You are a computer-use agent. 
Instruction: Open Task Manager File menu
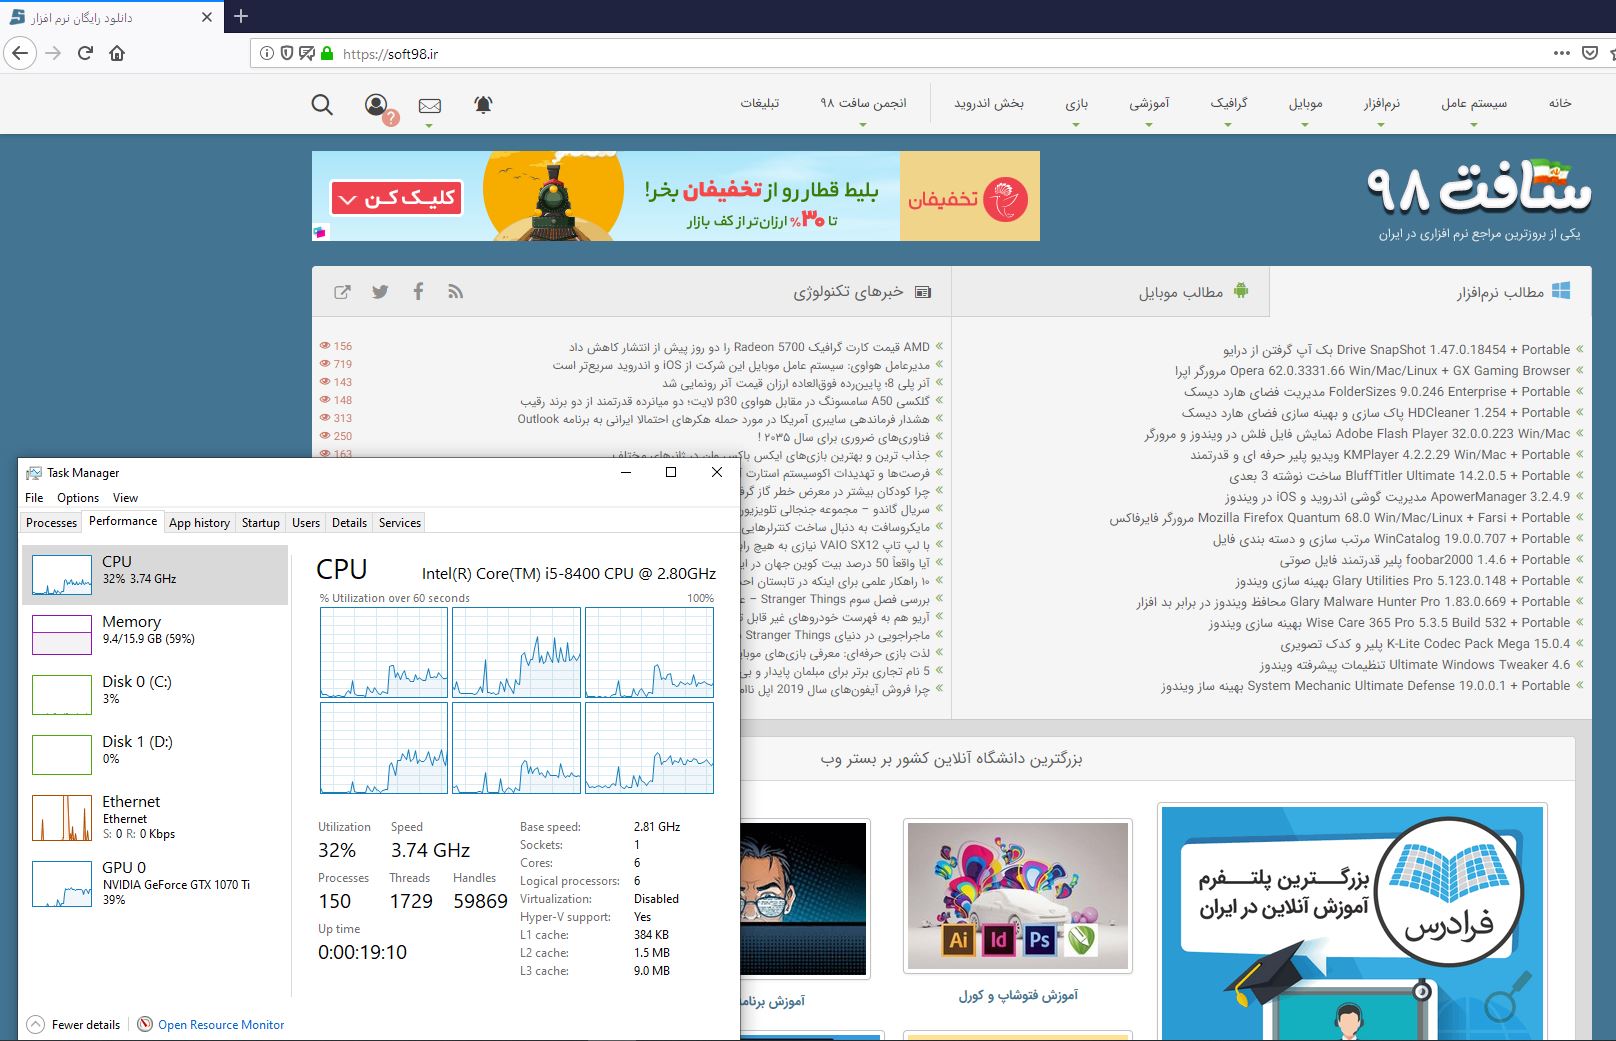[34, 498]
